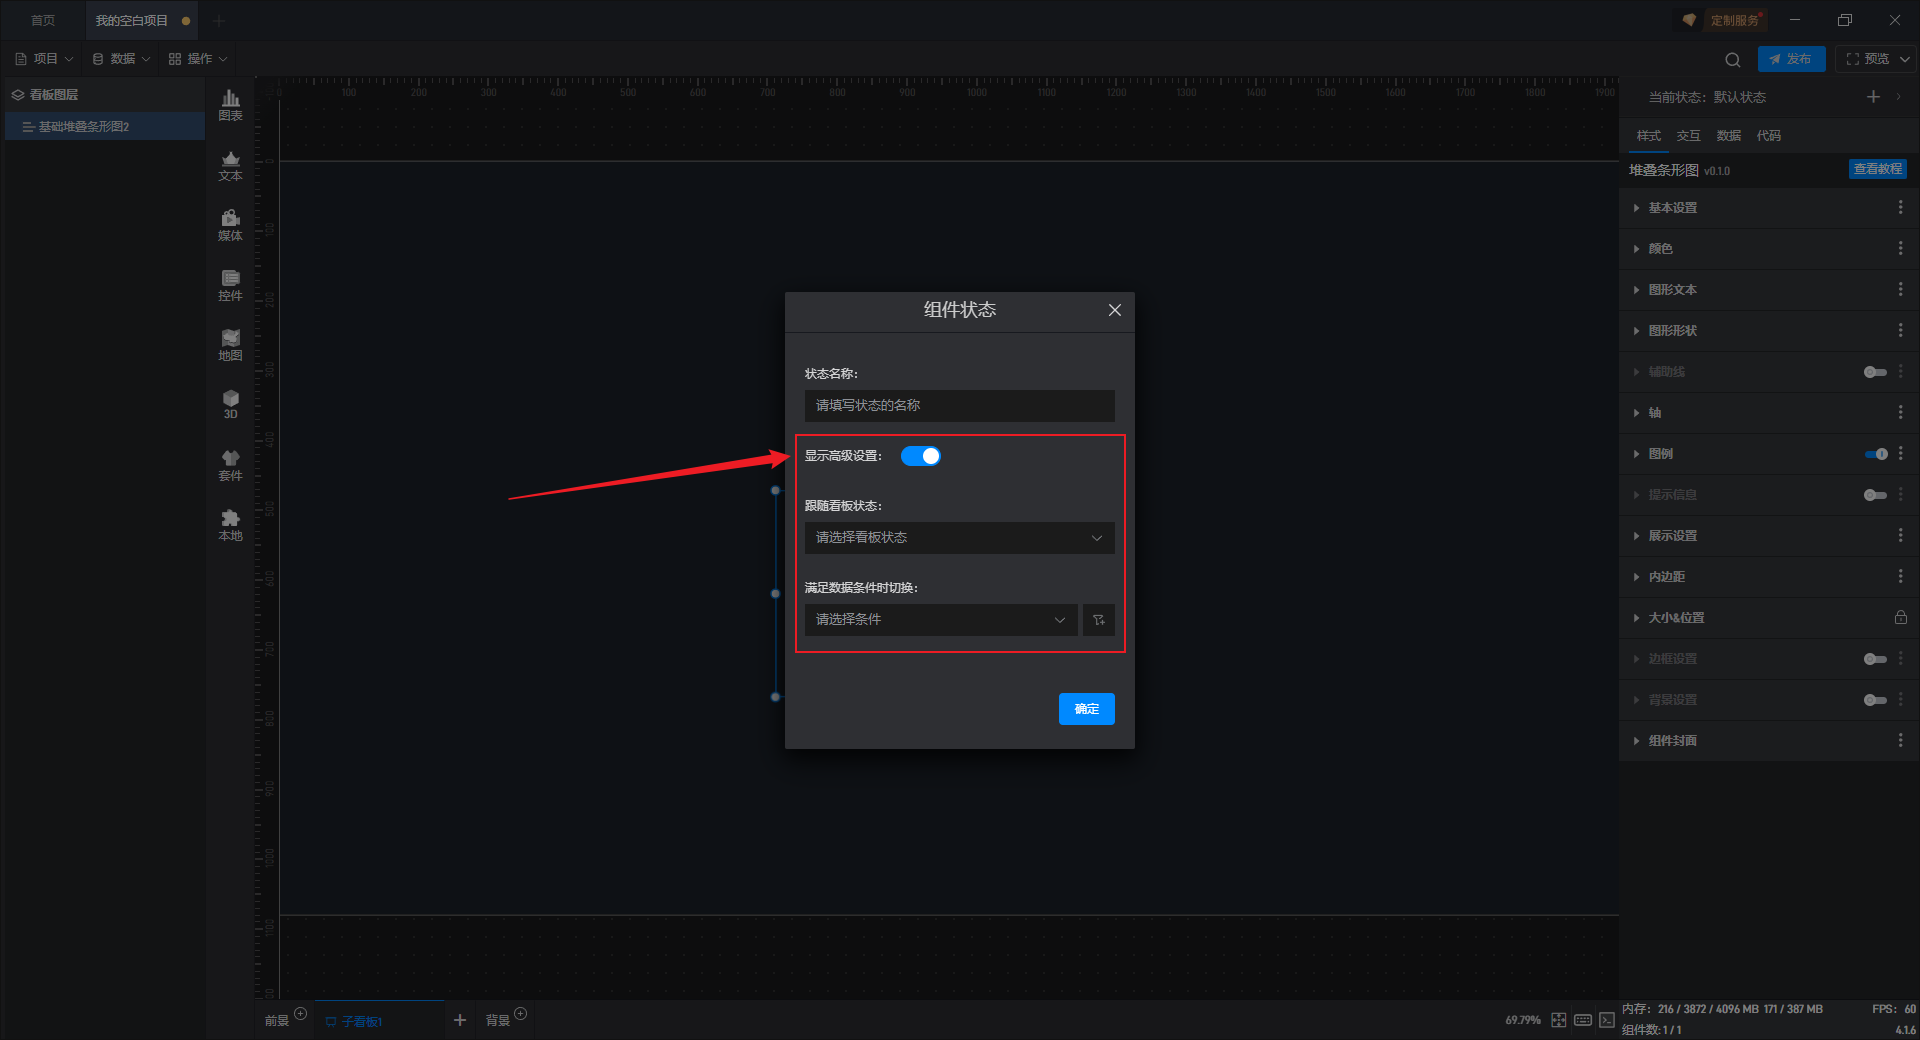Click the 前景 foreground add button

point(301,1014)
